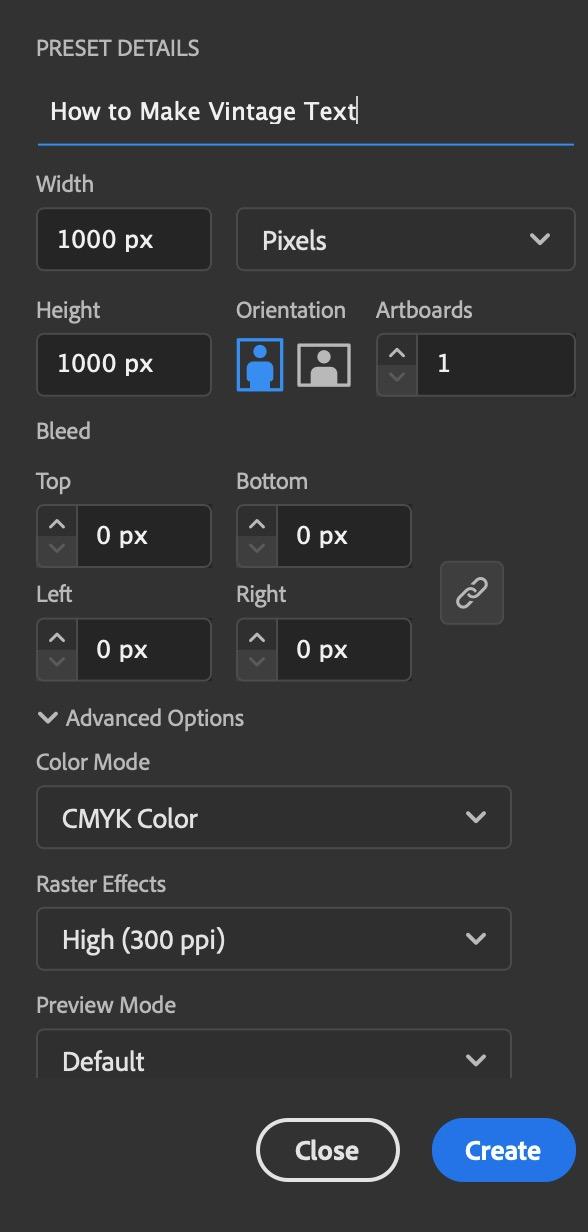Open the Pixels units dropdown
Image resolution: width=588 pixels, height=1232 pixels.
pos(406,239)
